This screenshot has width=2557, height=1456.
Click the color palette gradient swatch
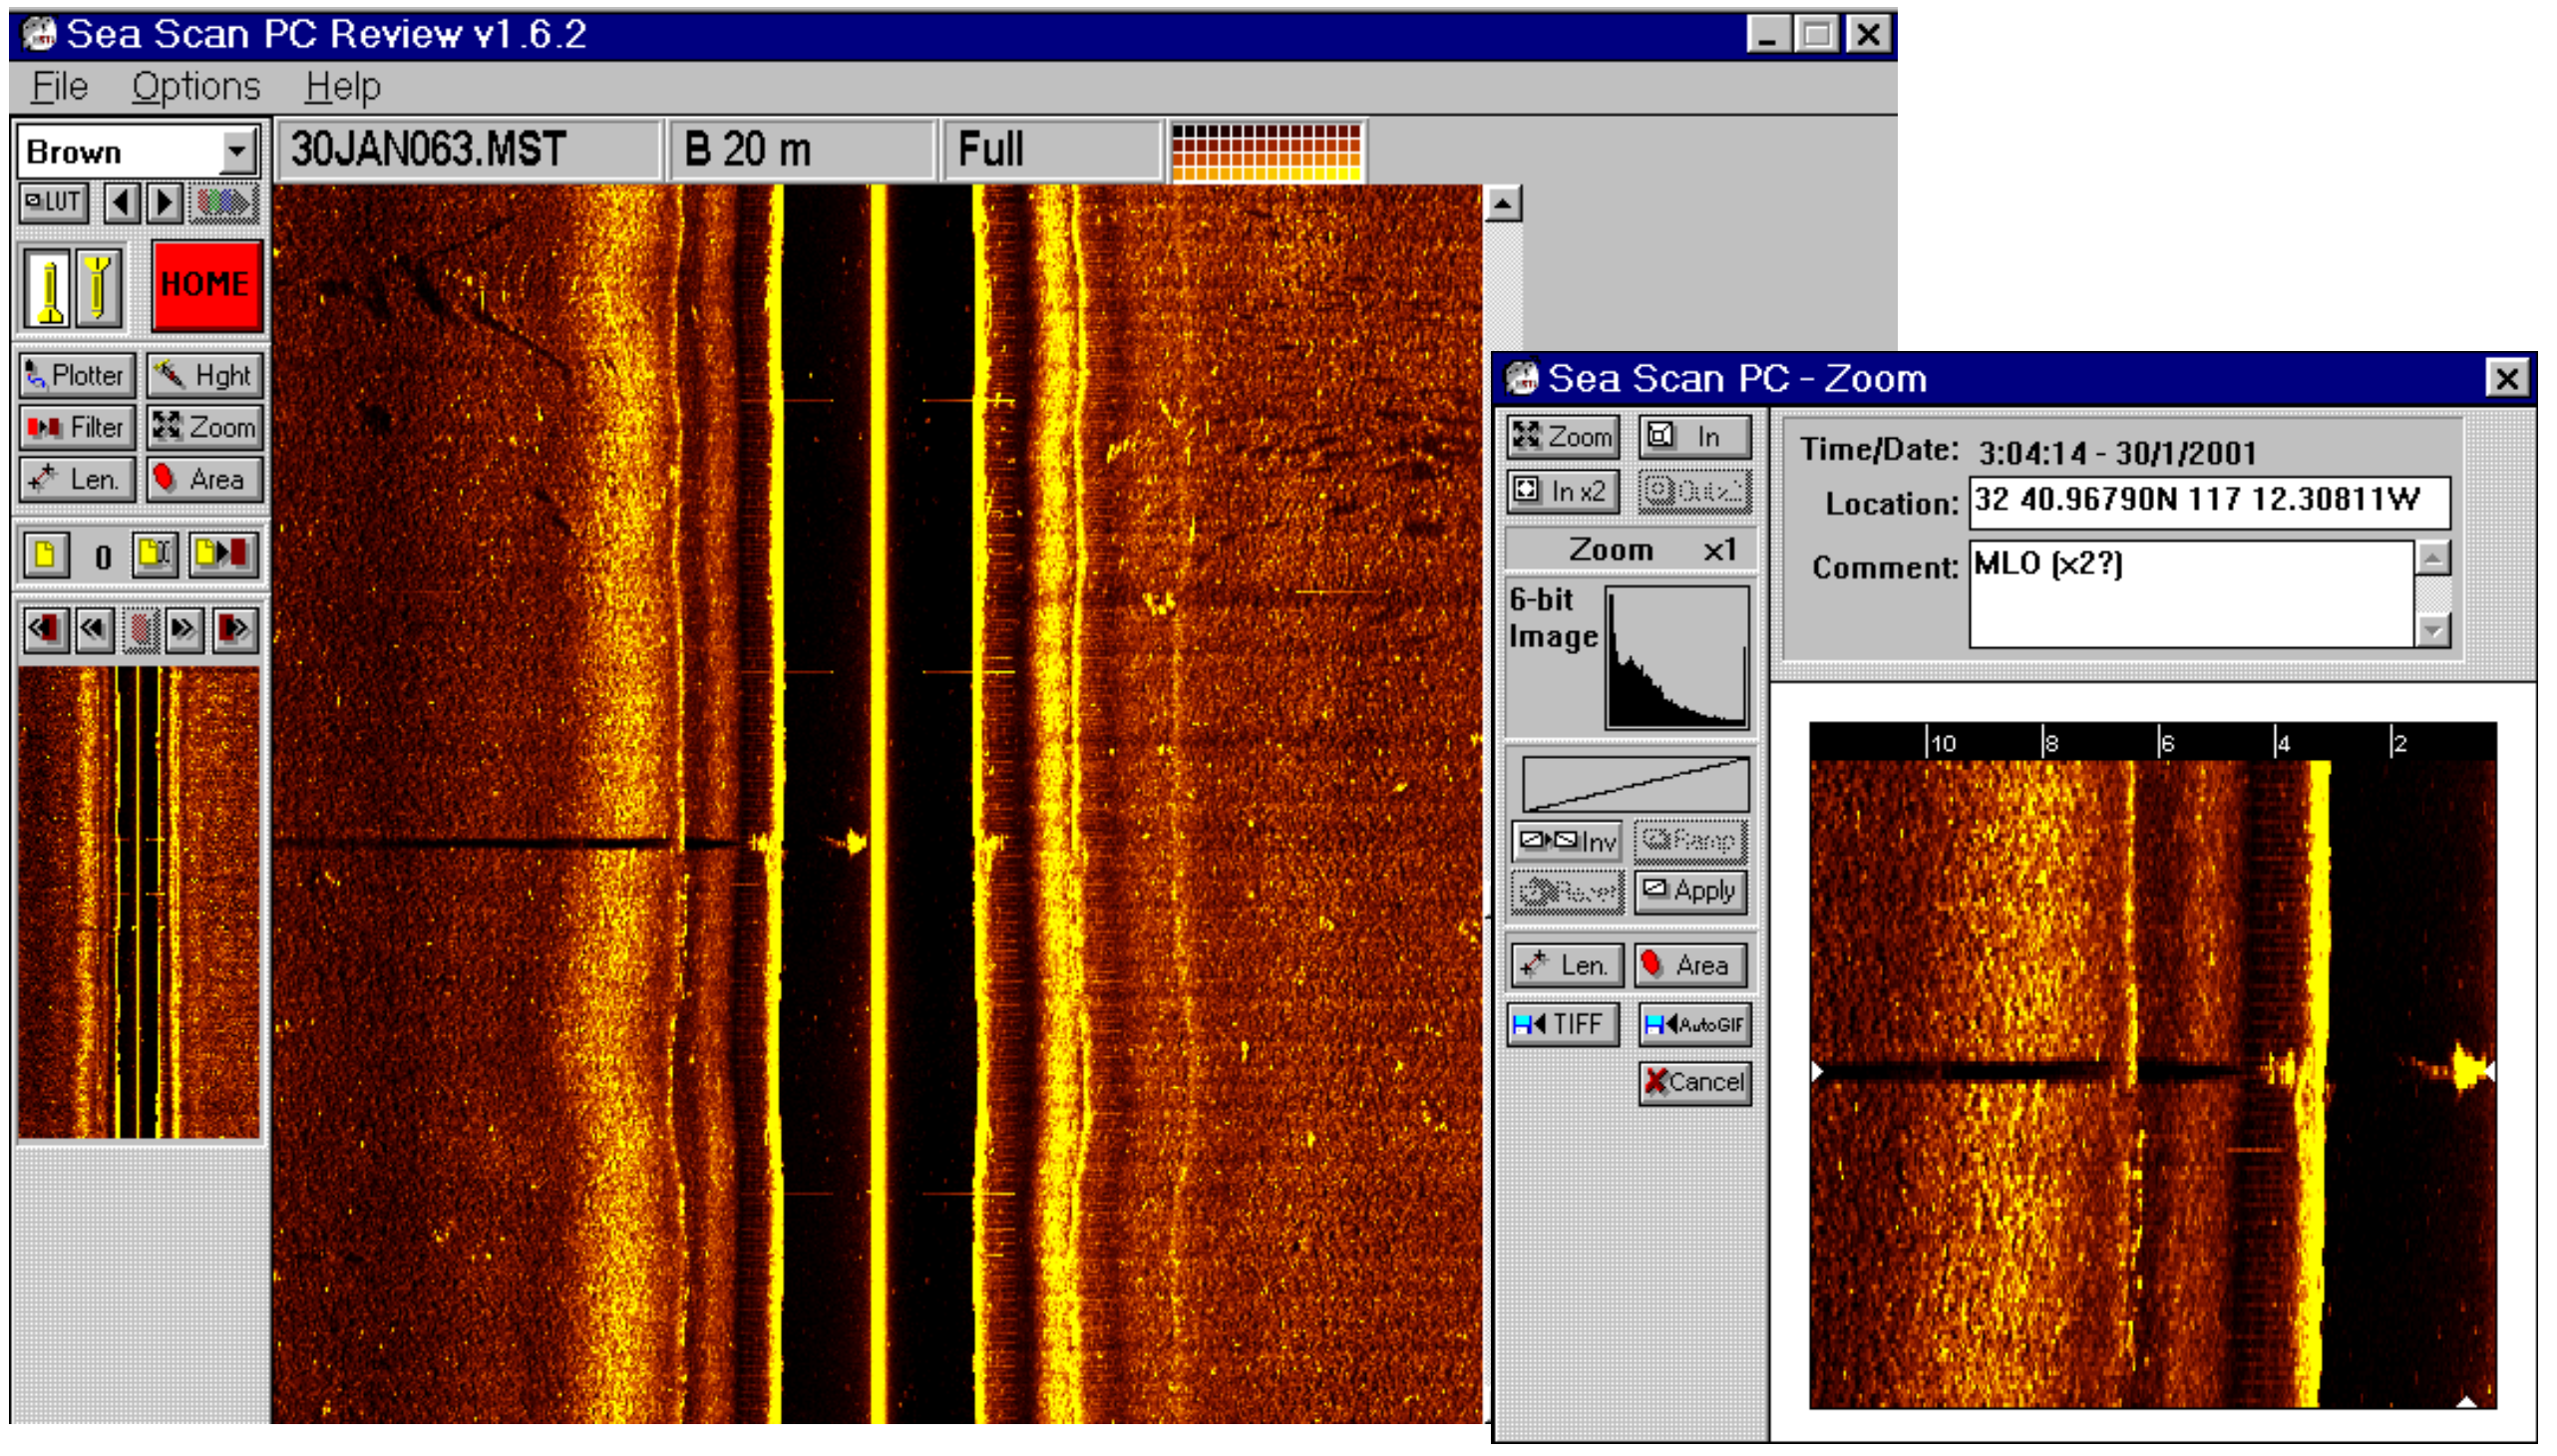click(1266, 152)
